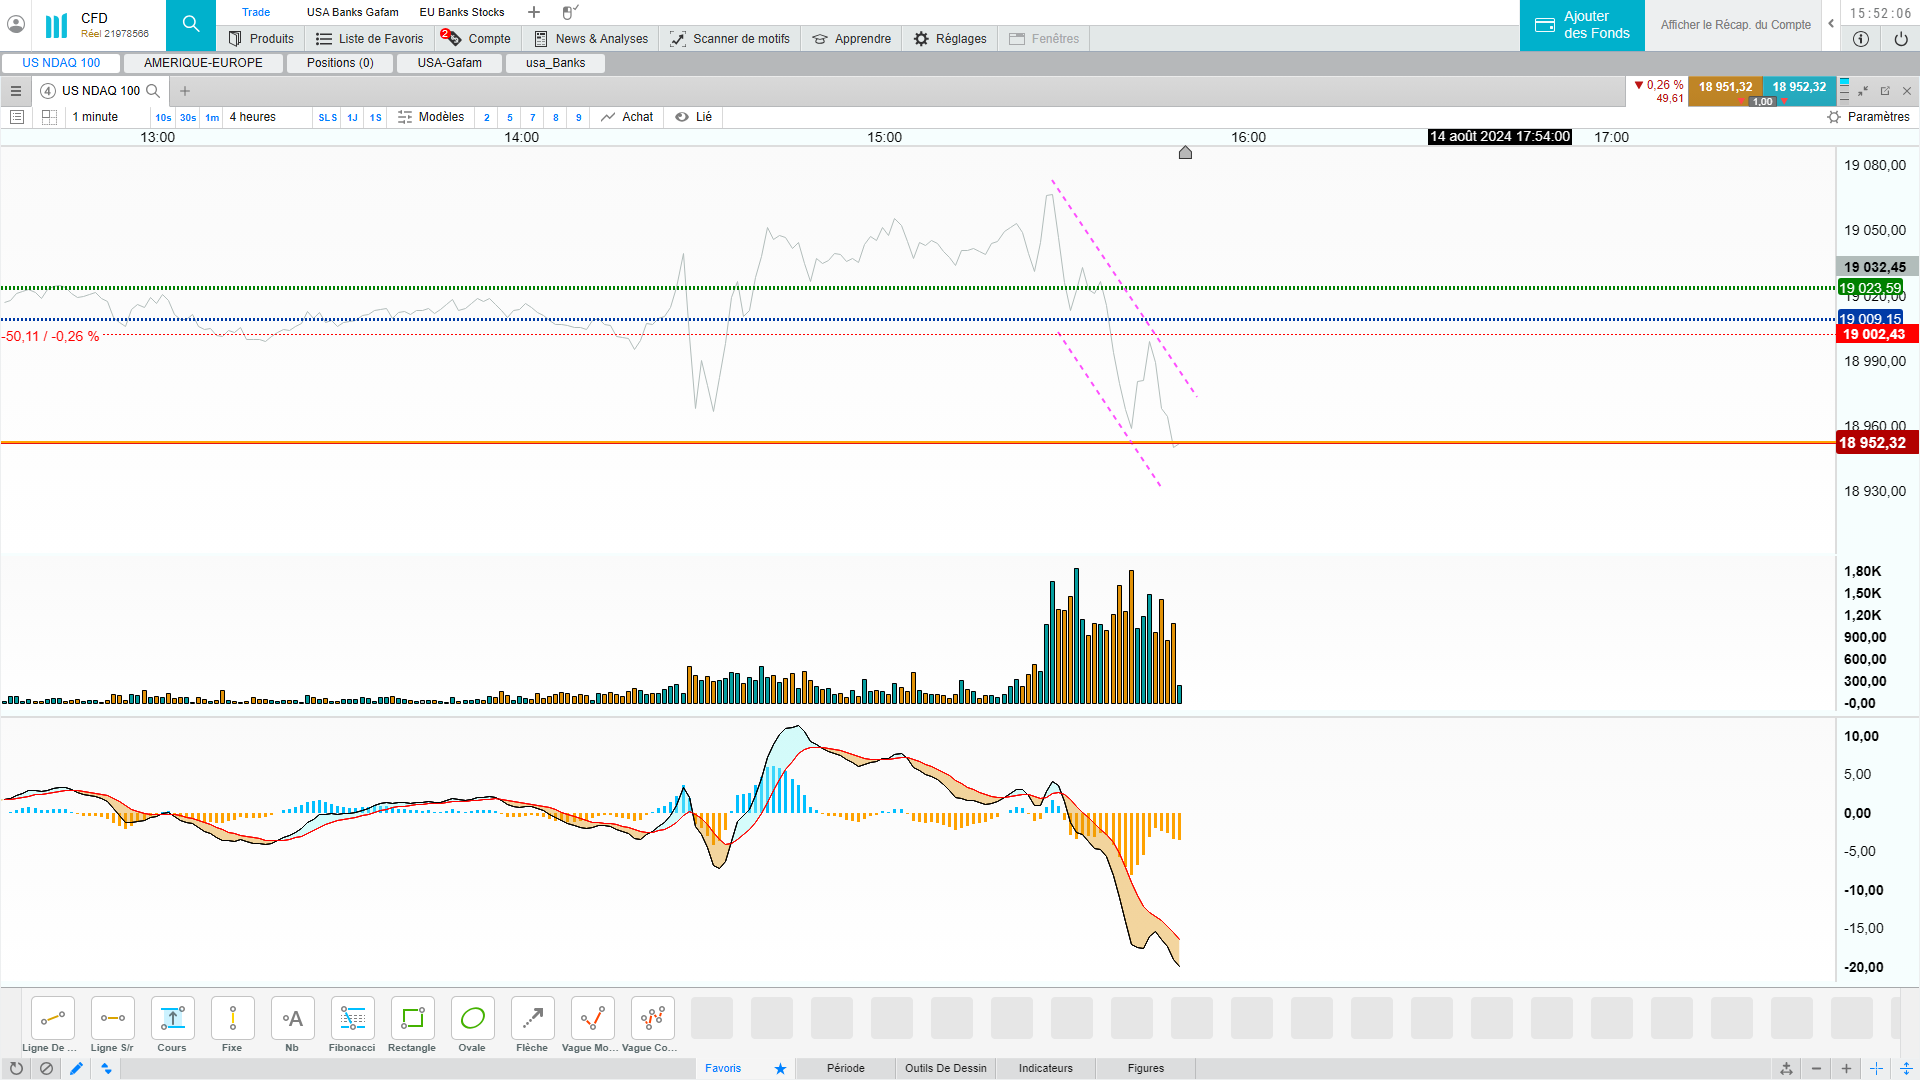The image size is (1920, 1080).
Task: Toggle the chart grid layout icon
Action: (49, 117)
